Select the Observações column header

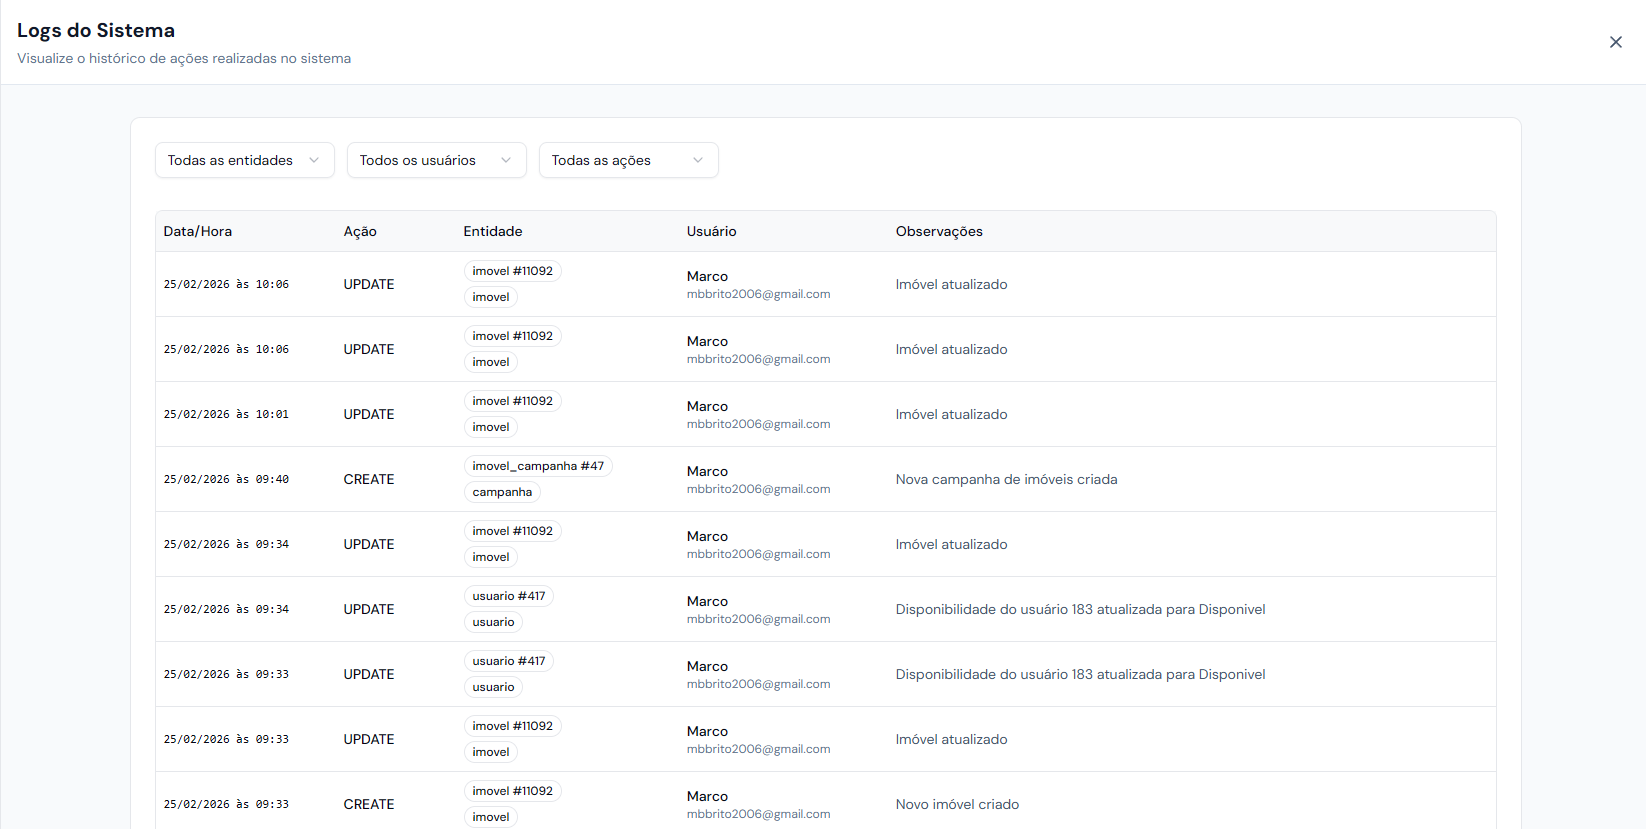(x=939, y=231)
